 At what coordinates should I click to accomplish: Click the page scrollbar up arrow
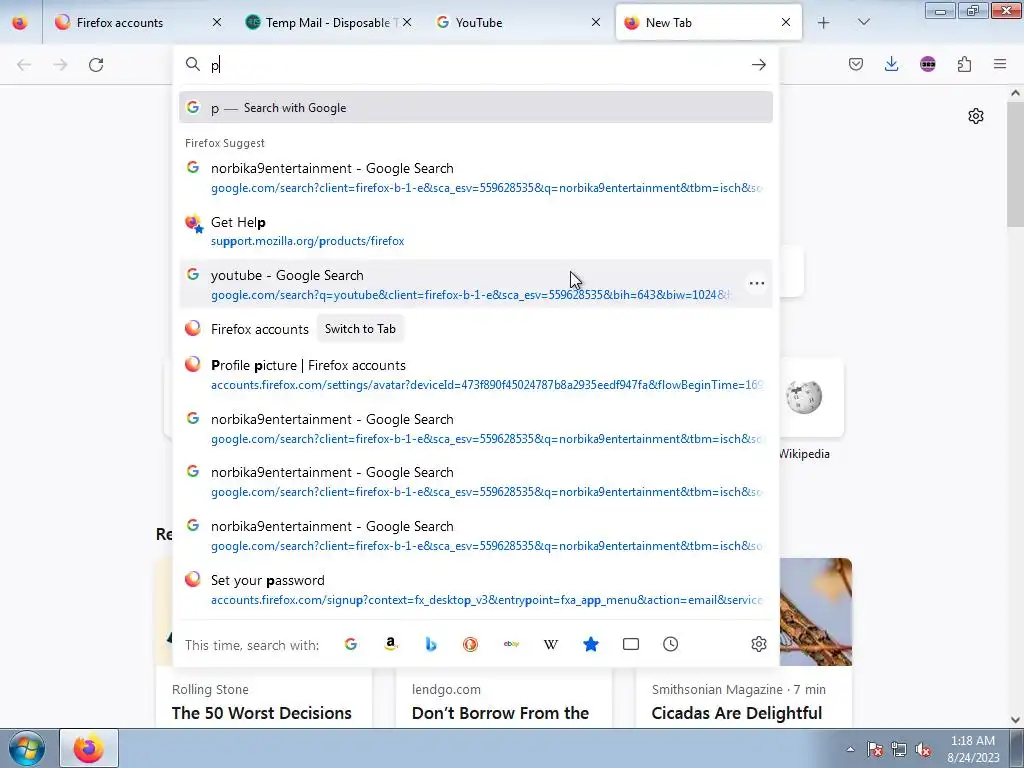click(x=1015, y=93)
